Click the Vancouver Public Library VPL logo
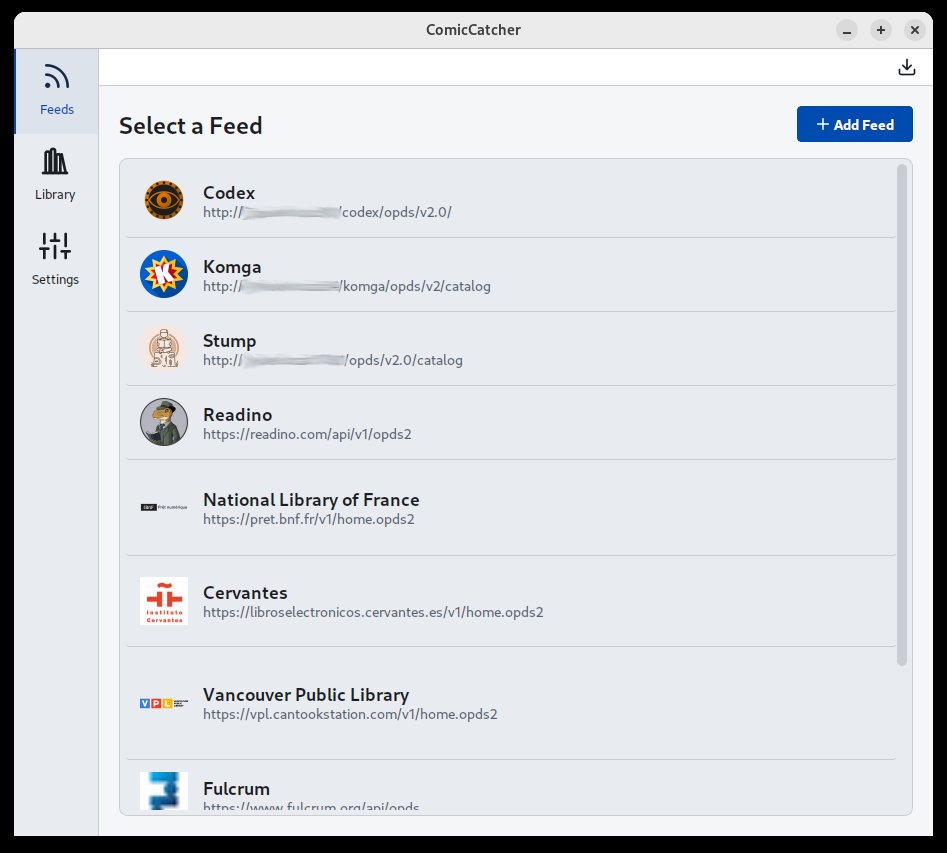947x853 pixels. click(x=164, y=703)
